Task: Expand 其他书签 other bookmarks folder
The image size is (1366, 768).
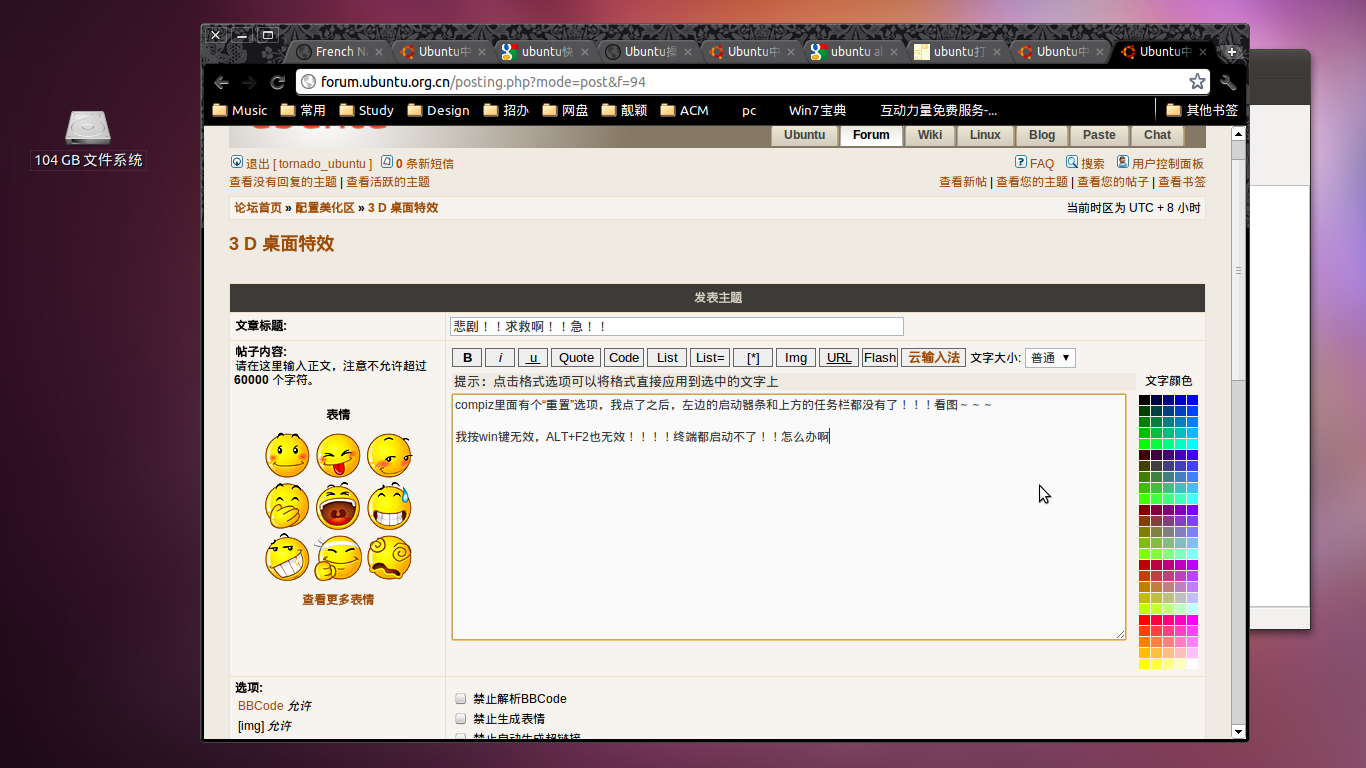Action: 1202,110
